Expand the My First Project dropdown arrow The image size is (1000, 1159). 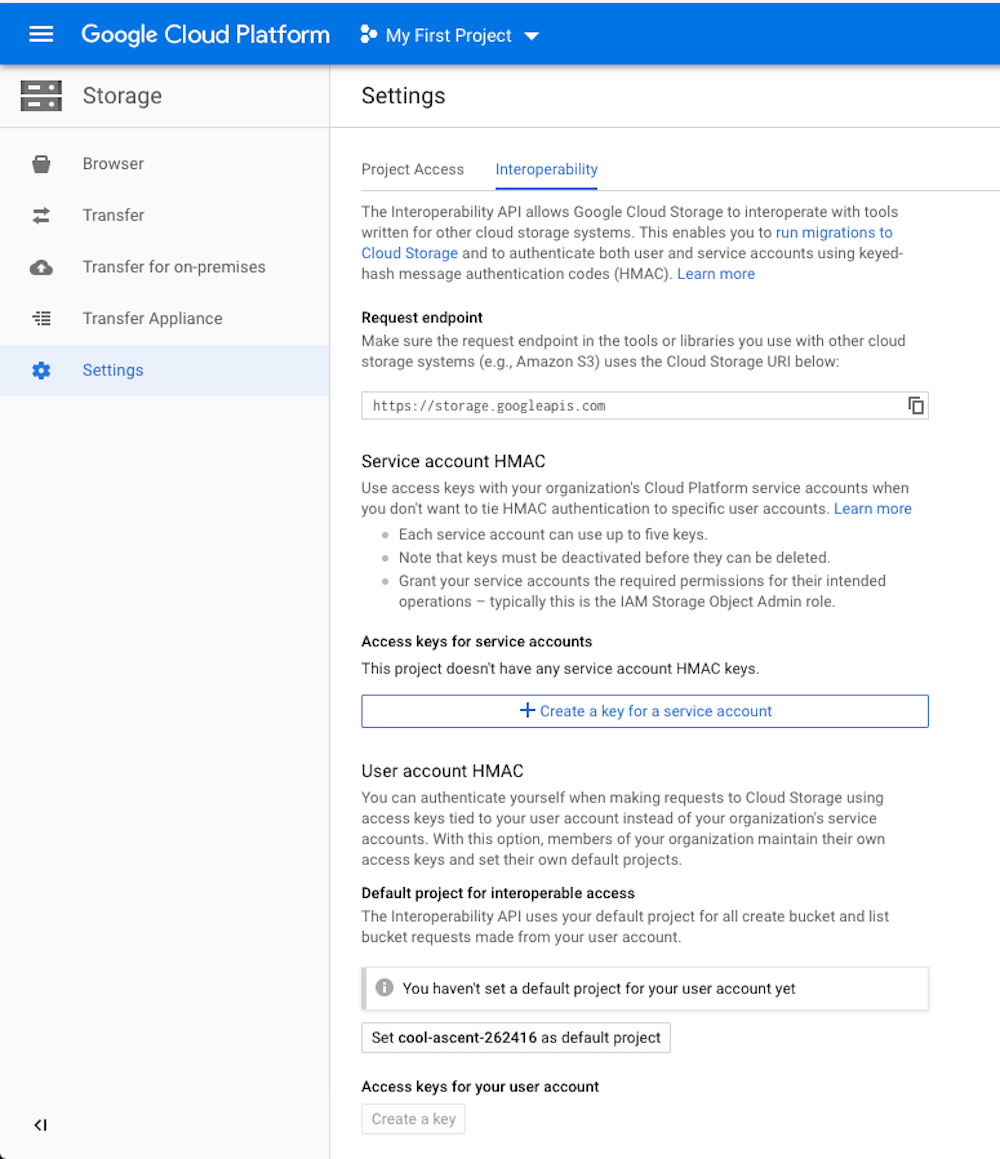tap(531, 36)
